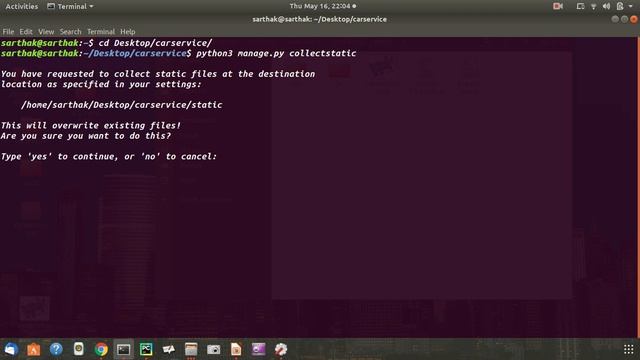Click the volume speaker indicator
This screenshot has height=360, width=640.
[606, 6]
